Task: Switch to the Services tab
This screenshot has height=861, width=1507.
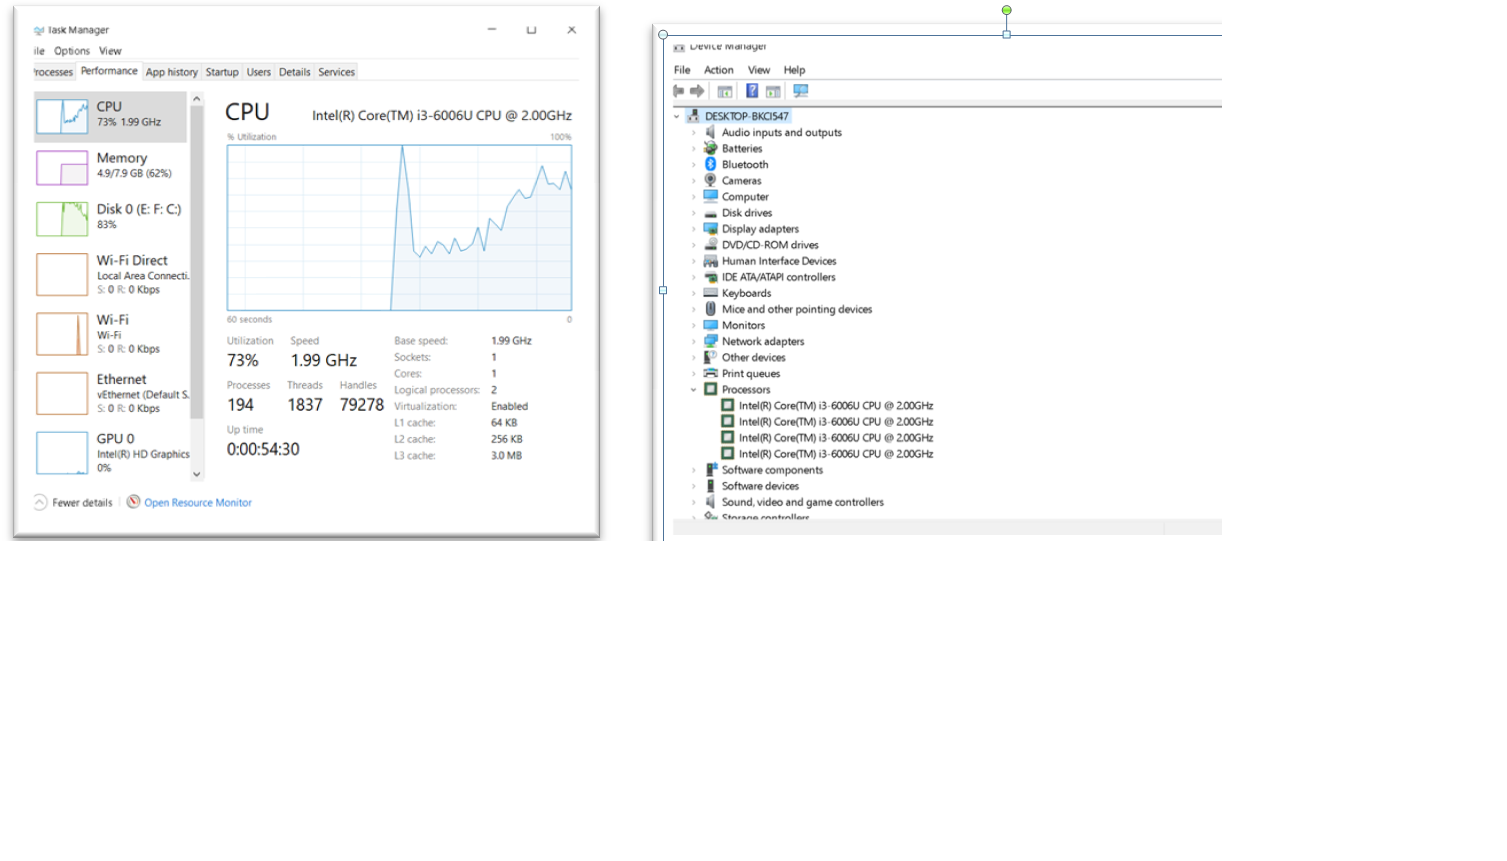Action: [x=337, y=72]
